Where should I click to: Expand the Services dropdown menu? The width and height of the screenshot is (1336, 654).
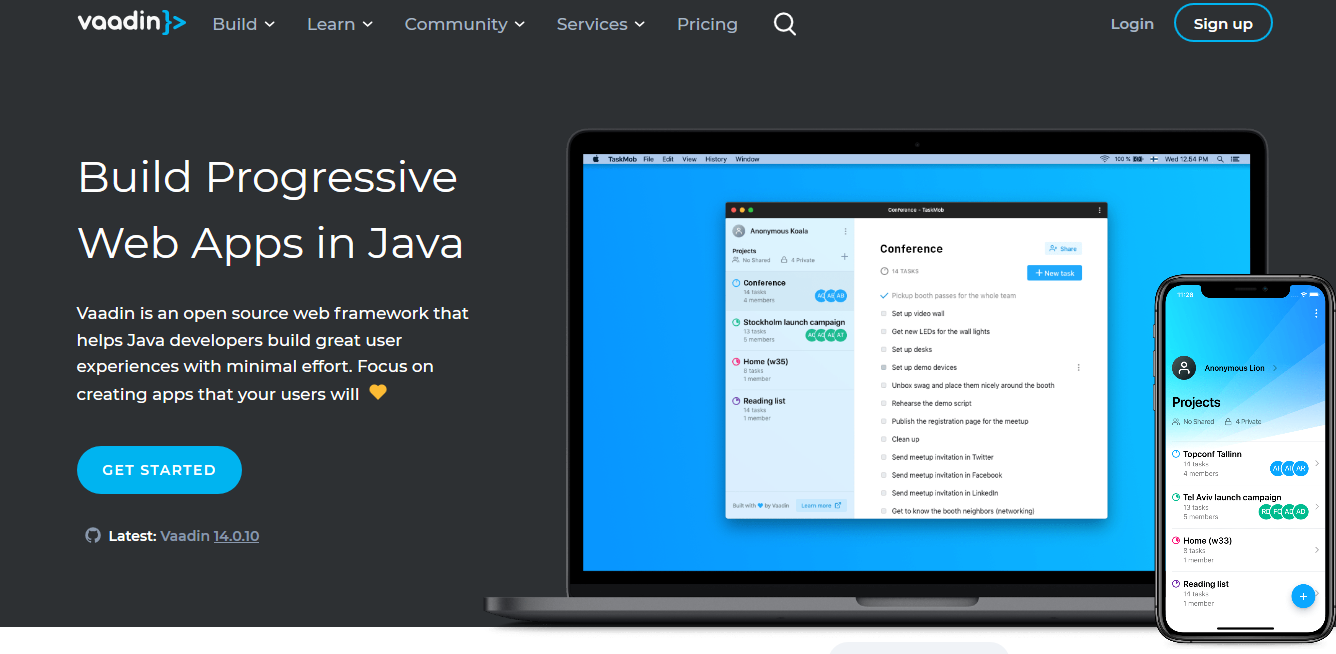pyautogui.click(x=601, y=24)
